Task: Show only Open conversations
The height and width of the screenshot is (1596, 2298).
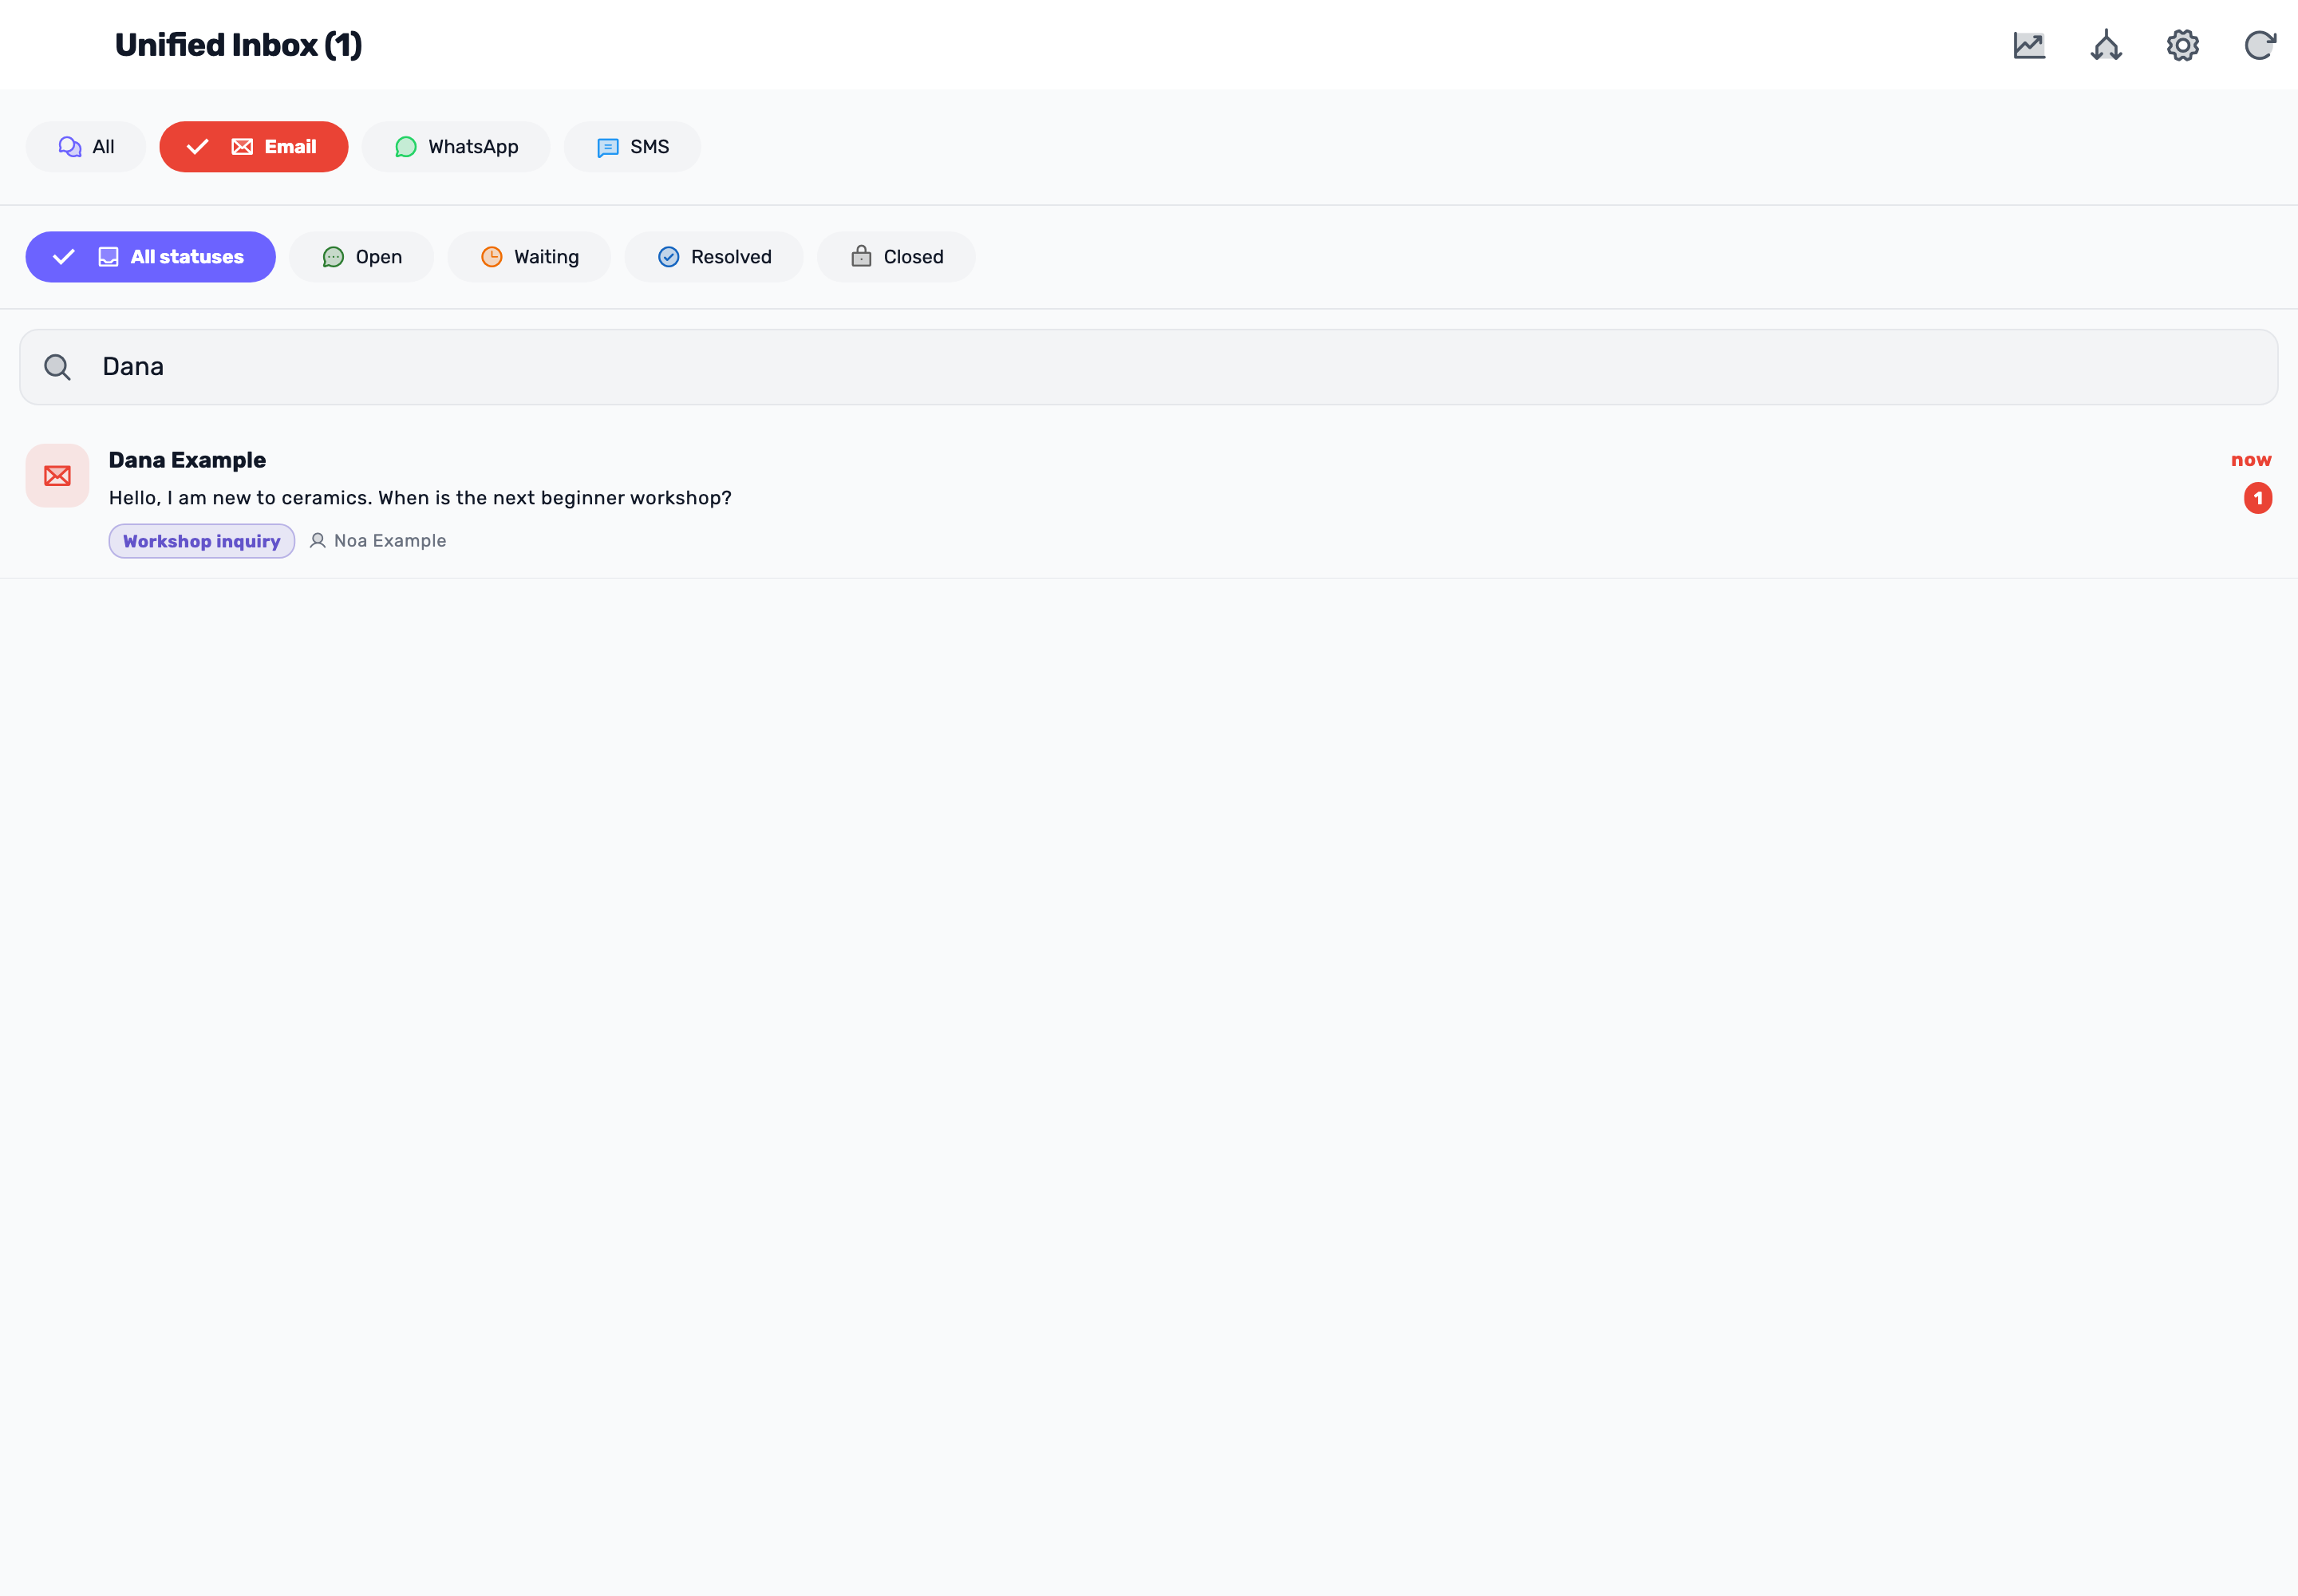Action: click(361, 257)
